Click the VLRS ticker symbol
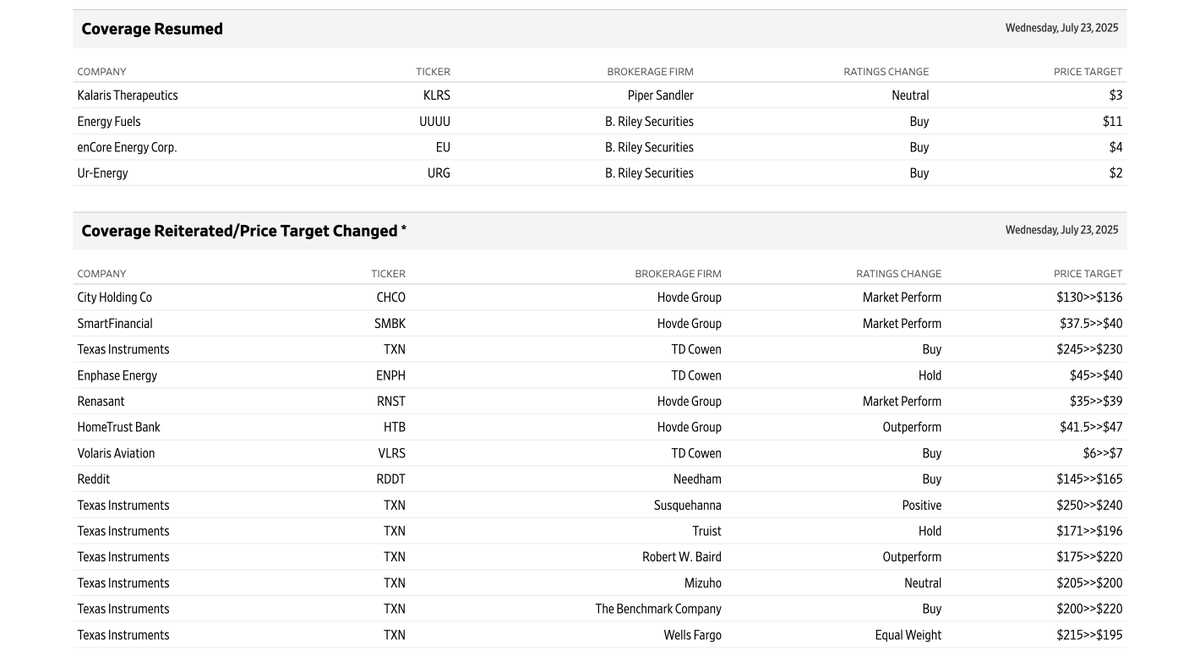Image resolution: width=1200 pixels, height=656 pixels. [392, 453]
